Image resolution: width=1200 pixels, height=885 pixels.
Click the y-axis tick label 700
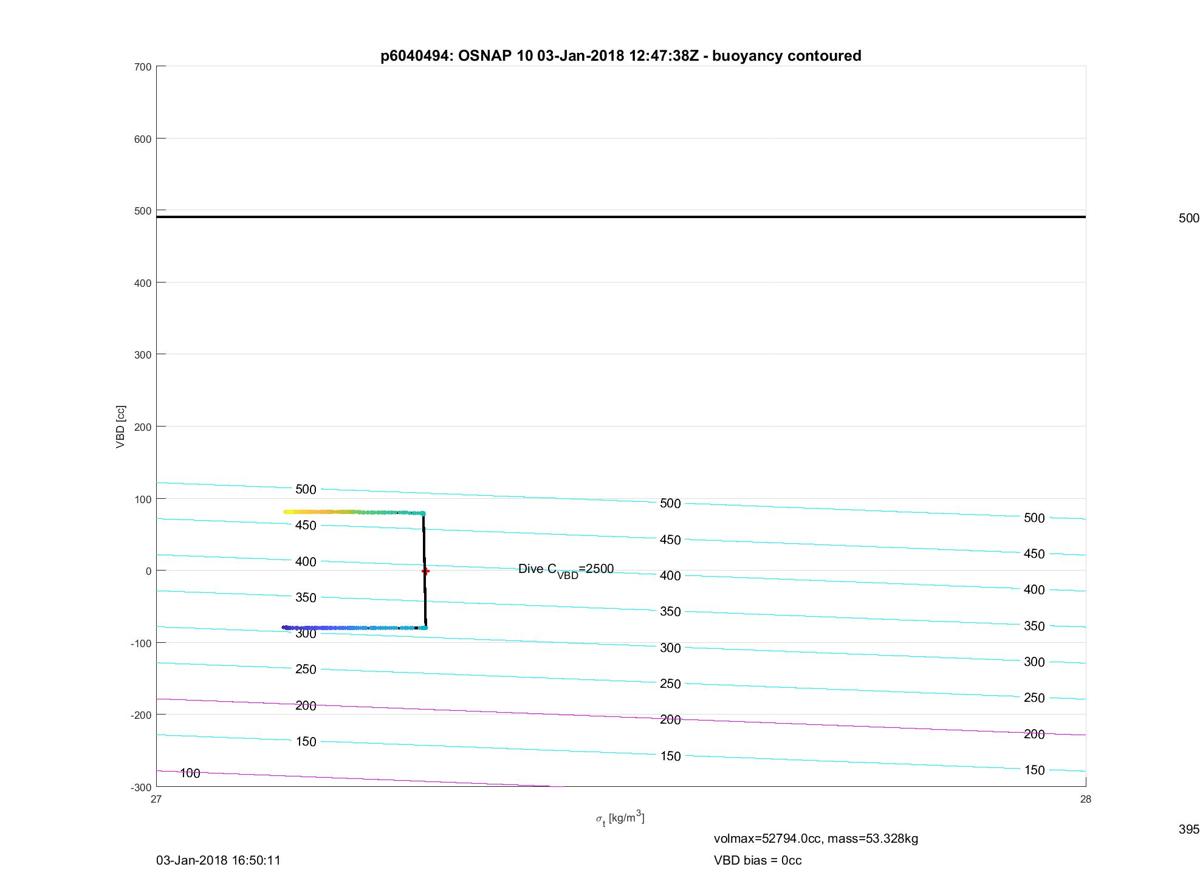[142, 67]
